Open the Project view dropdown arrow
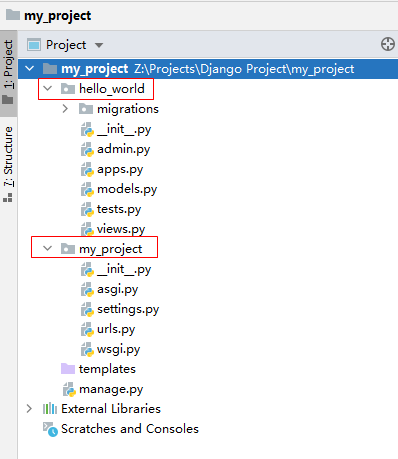Screen dimensions: 398x459 pos(99,45)
